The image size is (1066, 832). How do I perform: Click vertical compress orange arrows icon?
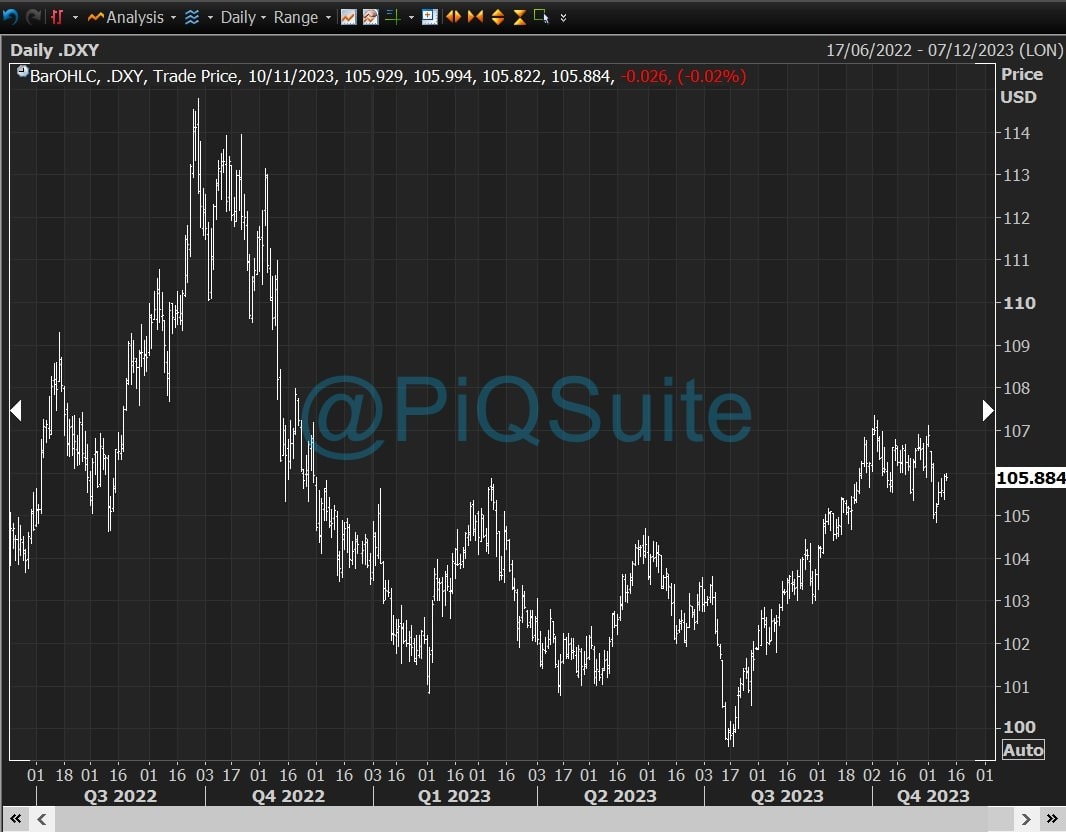point(519,17)
